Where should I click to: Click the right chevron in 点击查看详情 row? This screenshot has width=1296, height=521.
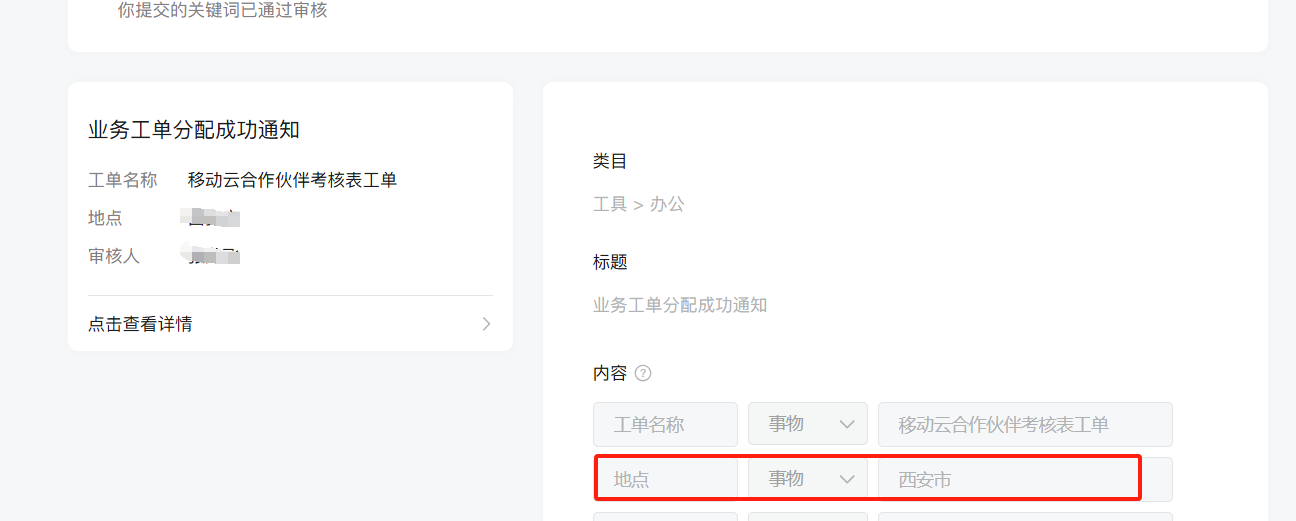486,324
